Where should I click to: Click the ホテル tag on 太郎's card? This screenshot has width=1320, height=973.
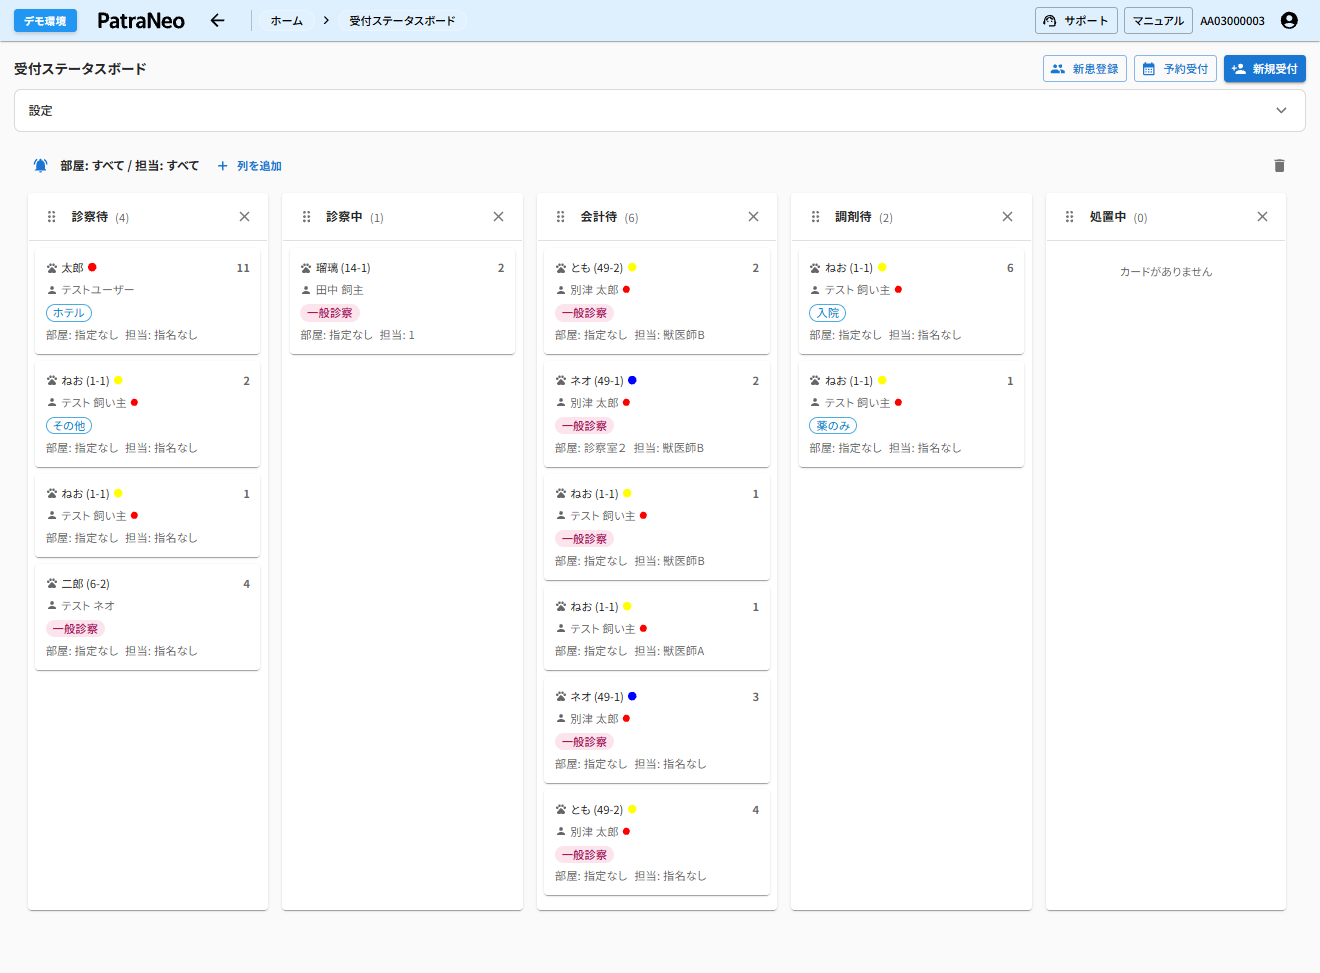coord(69,313)
